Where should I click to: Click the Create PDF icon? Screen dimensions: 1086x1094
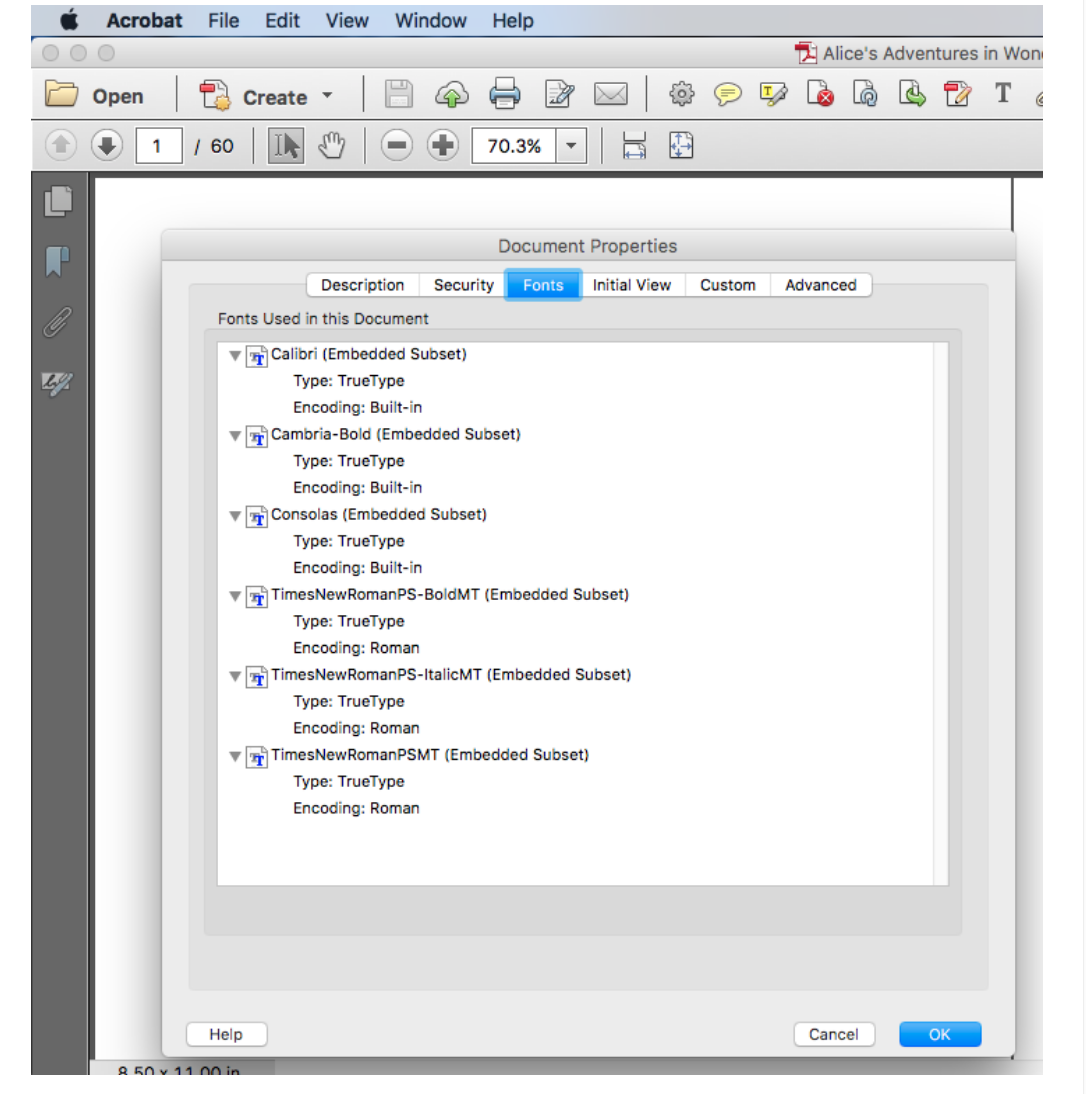click(x=214, y=95)
